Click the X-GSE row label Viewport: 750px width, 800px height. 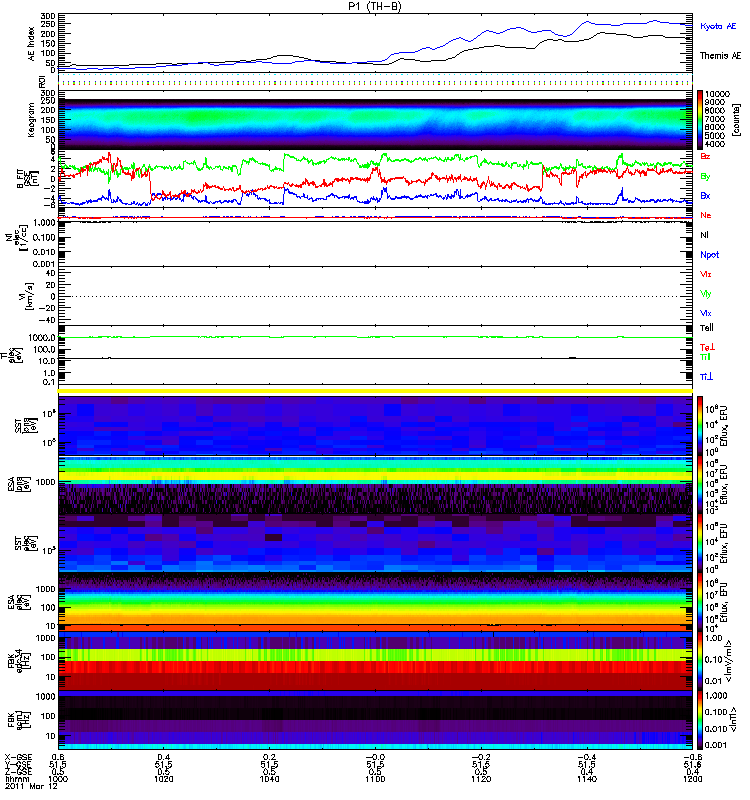pos(18,757)
